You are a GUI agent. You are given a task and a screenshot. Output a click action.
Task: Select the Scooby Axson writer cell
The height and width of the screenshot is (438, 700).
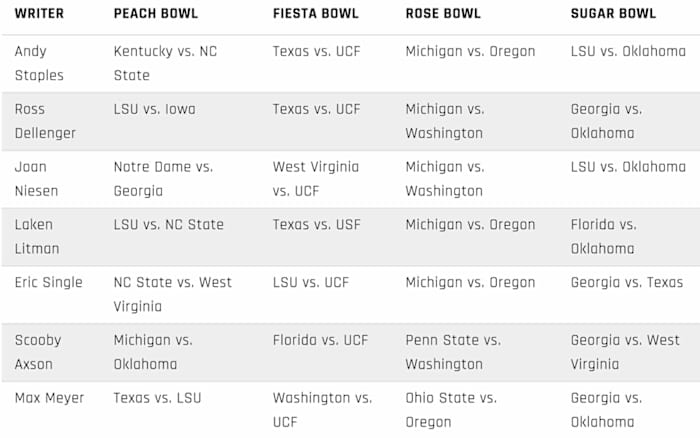click(39, 352)
